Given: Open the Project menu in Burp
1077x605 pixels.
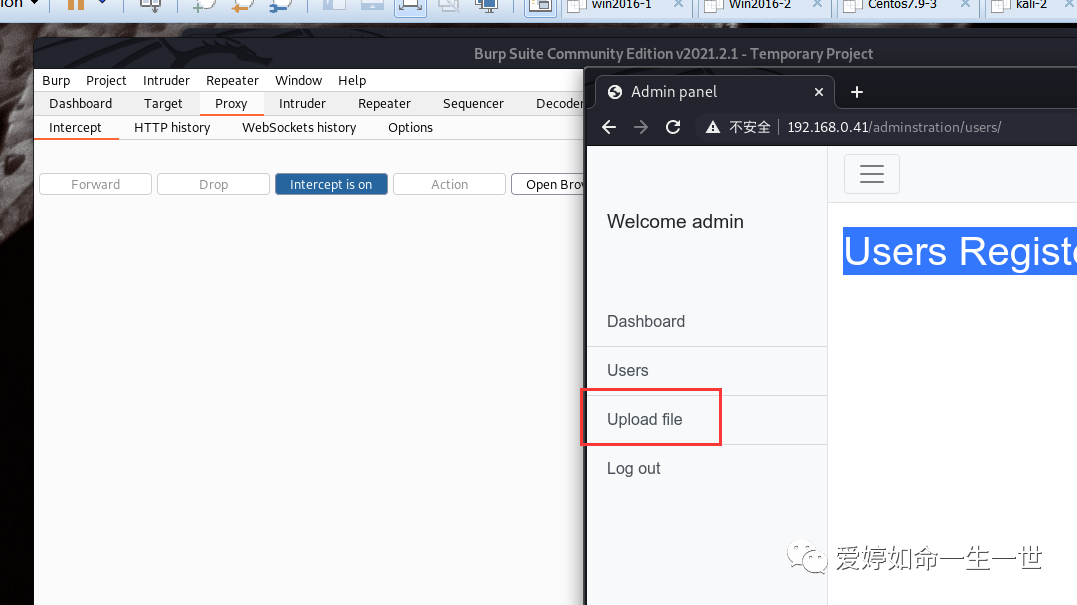Looking at the screenshot, I should click(106, 80).
